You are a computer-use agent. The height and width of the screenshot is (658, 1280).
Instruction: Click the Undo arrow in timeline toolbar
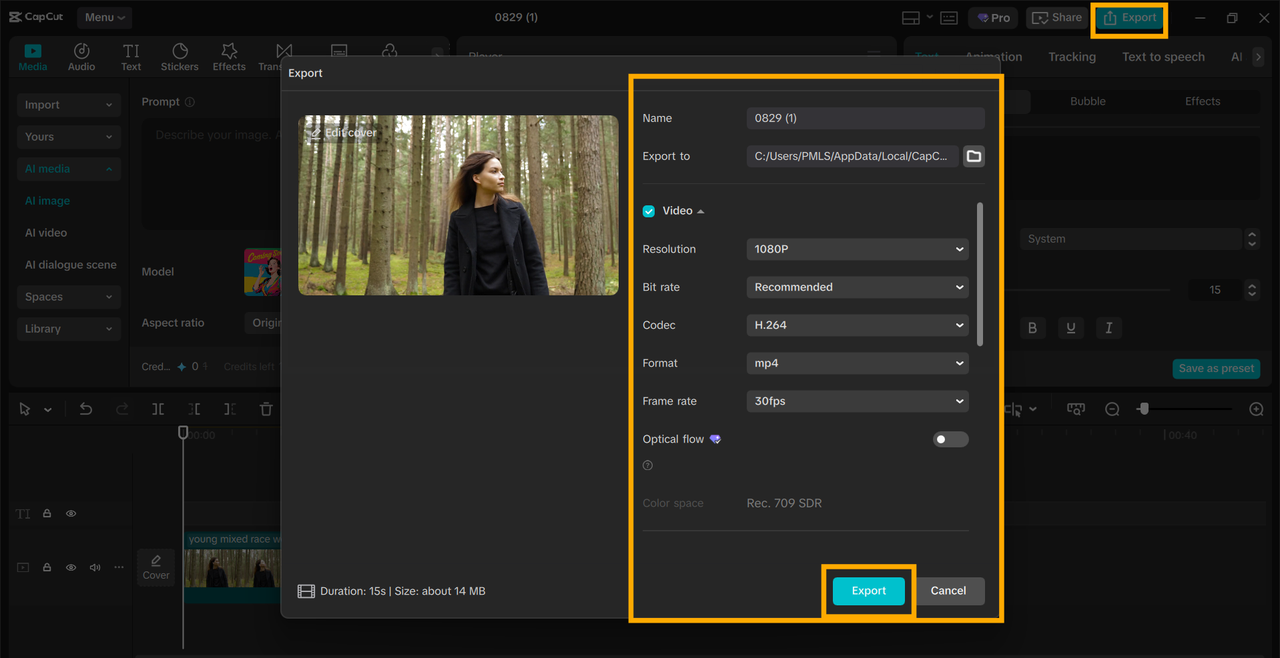click(86, 409)
